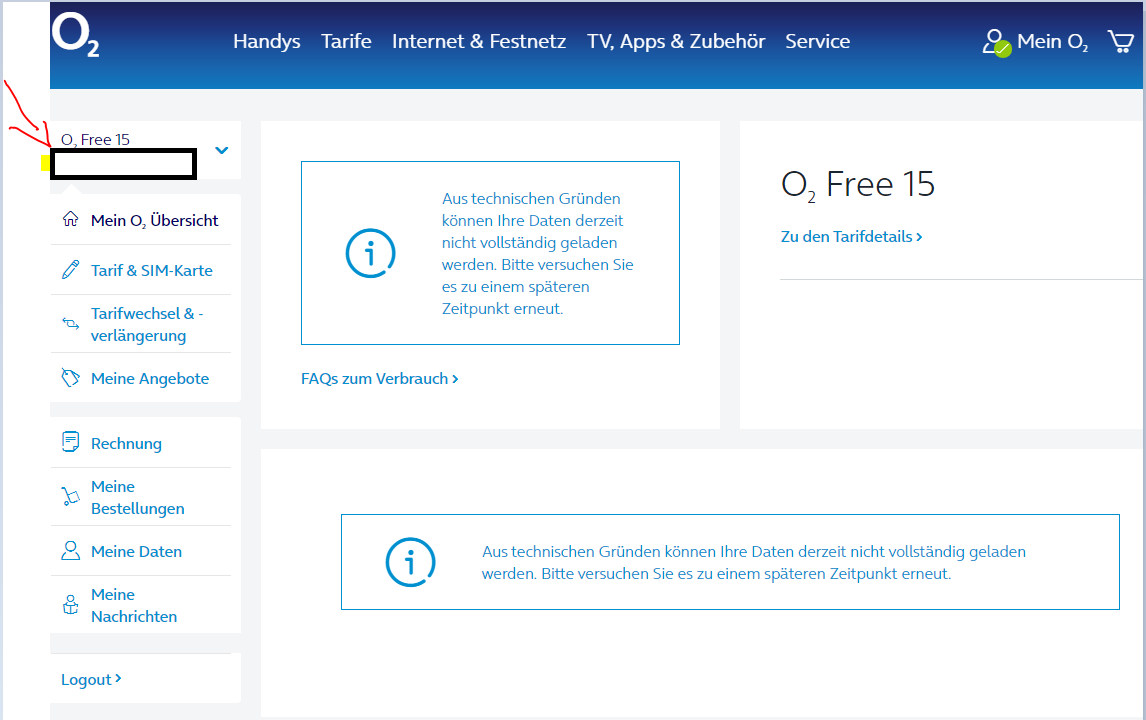Open the Internet & Festnetz menu

tap(479, 42)
